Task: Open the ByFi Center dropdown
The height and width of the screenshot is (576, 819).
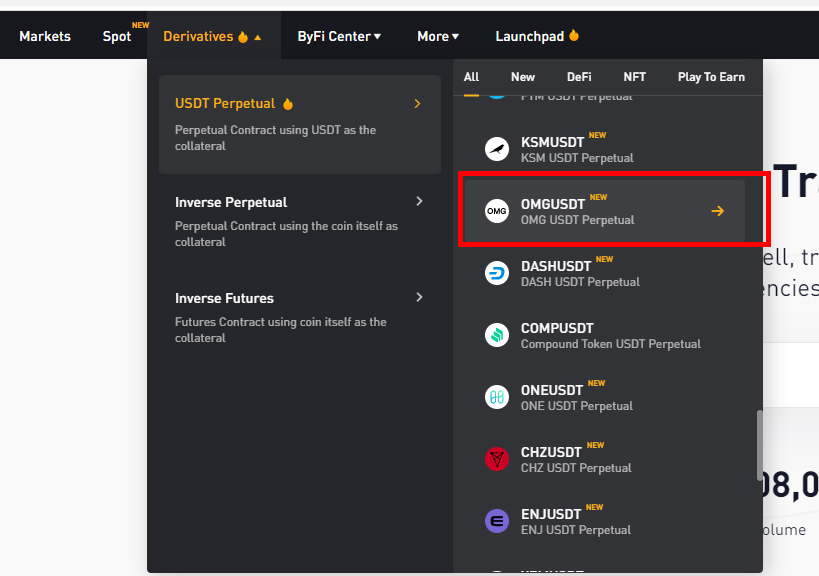Action: (339, 37)
